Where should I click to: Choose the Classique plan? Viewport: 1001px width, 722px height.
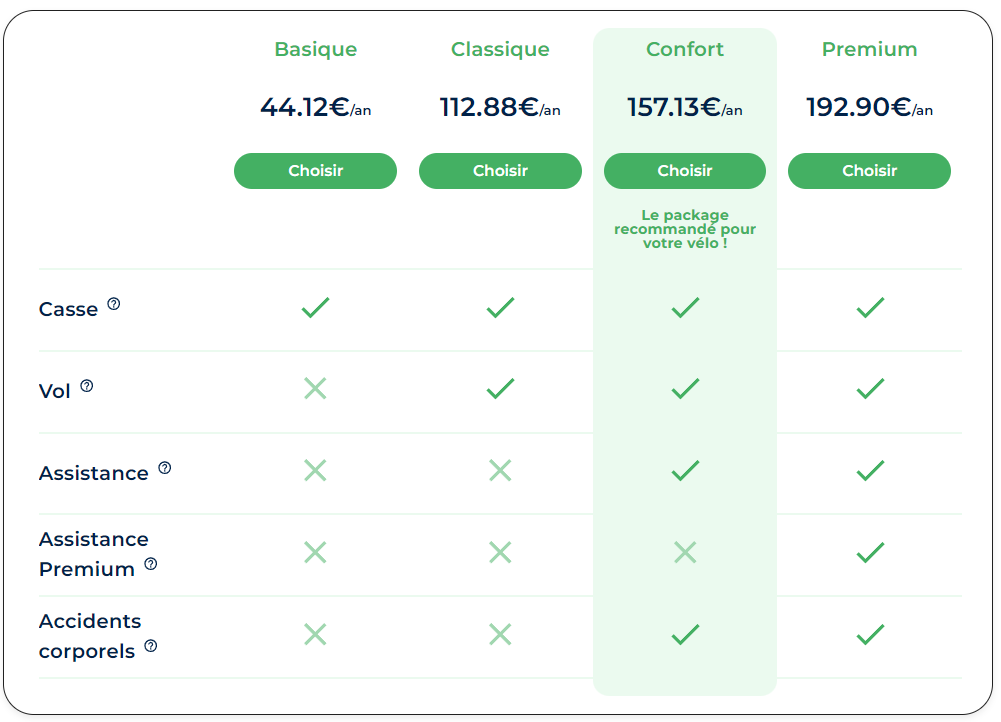click(500, 171)
